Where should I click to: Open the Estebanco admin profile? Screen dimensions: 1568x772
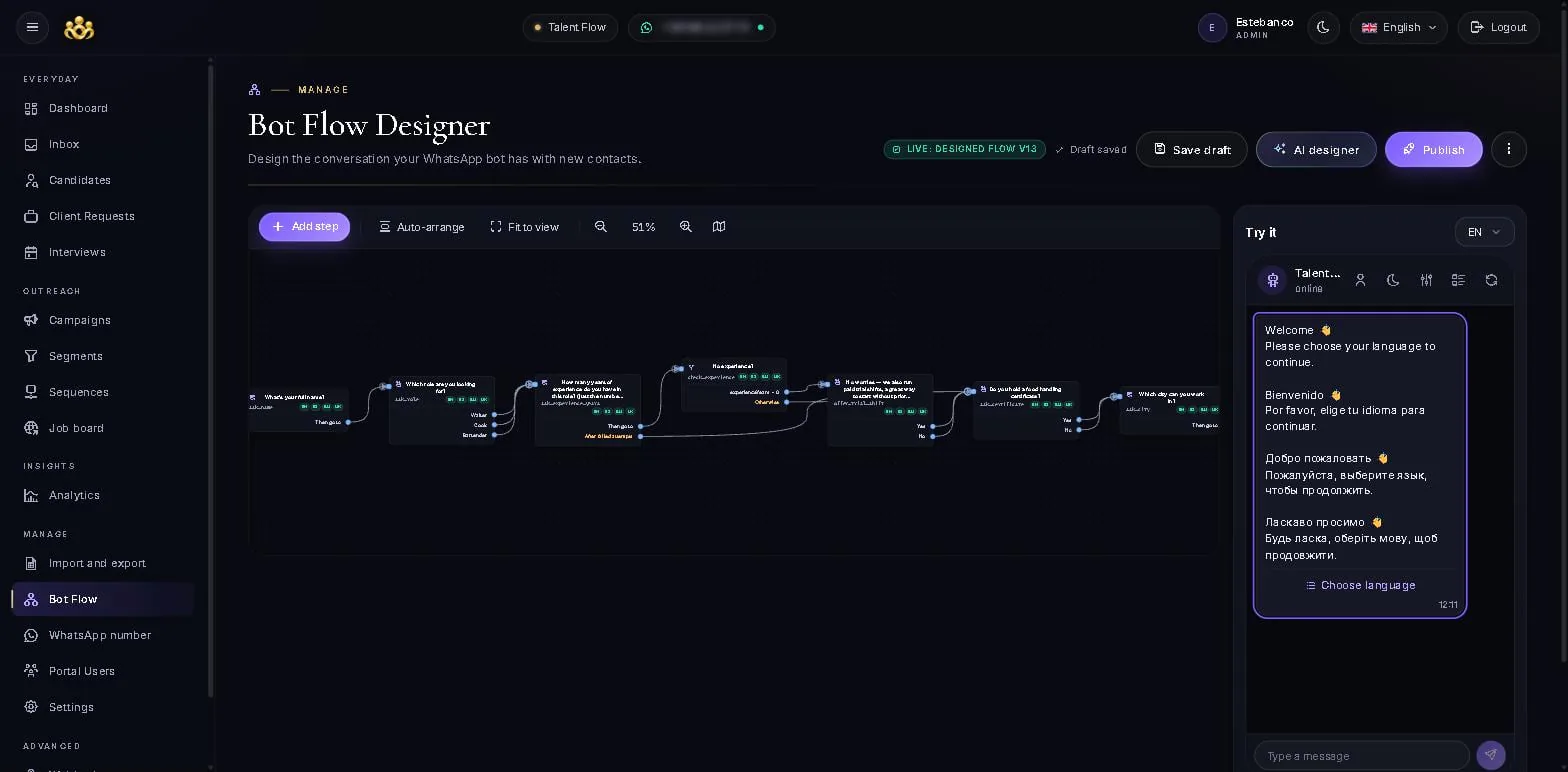point(1246,27)
